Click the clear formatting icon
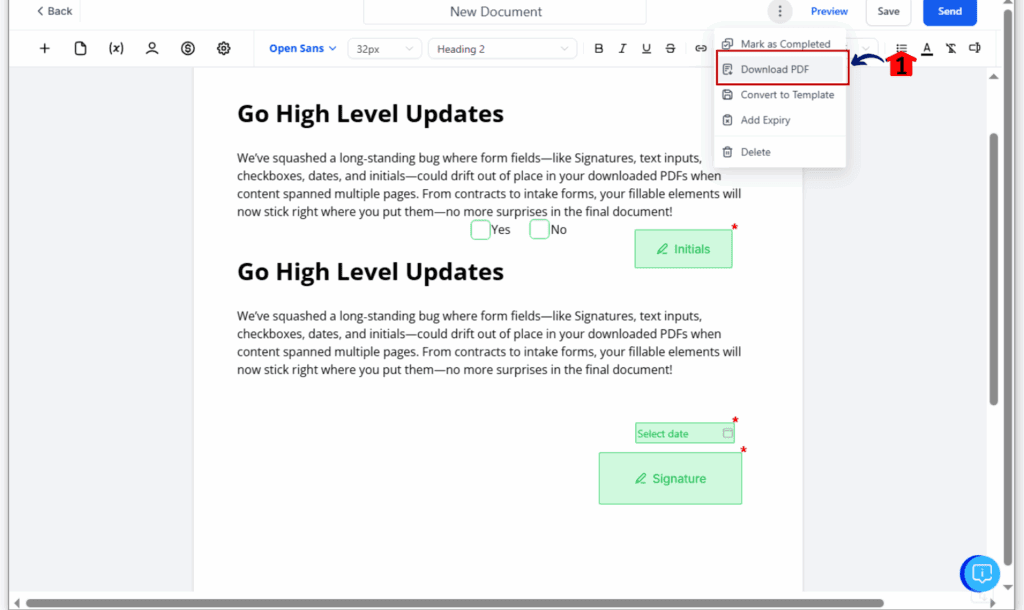This screenshot has height=610, width=1024. [951, 48]
